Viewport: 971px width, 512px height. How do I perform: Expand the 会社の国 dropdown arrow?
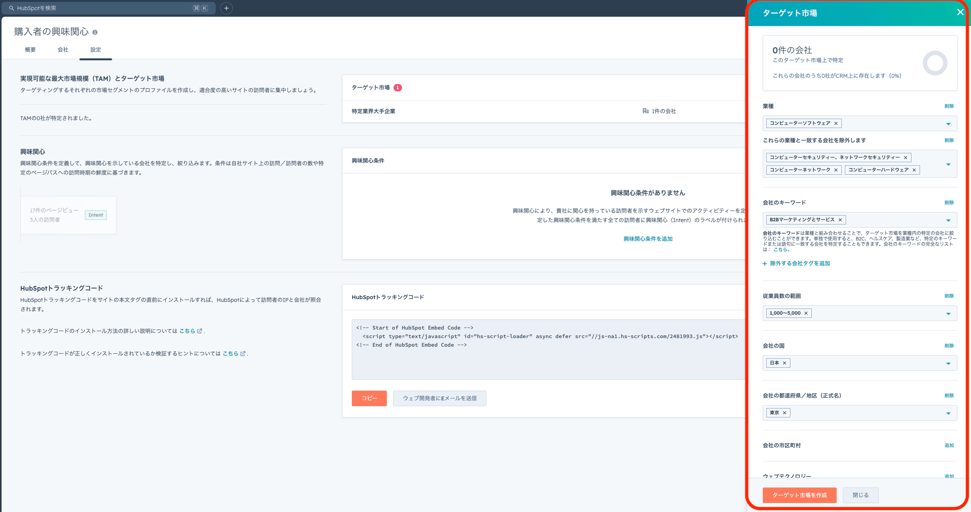[948, 363]
